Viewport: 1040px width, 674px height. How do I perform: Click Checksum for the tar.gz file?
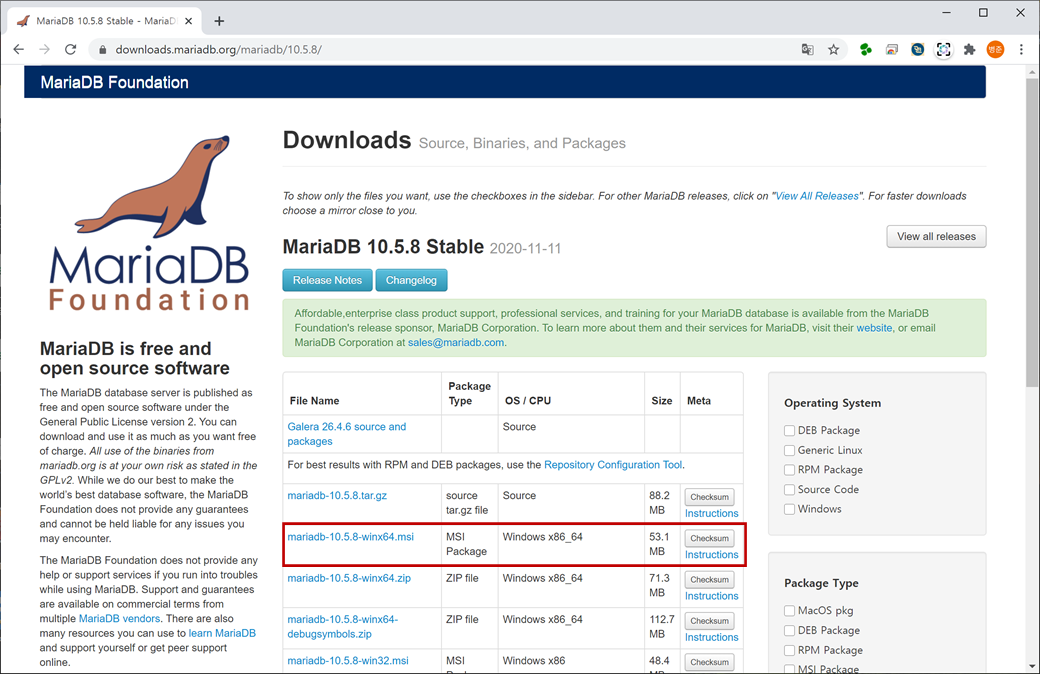(709, 497)
